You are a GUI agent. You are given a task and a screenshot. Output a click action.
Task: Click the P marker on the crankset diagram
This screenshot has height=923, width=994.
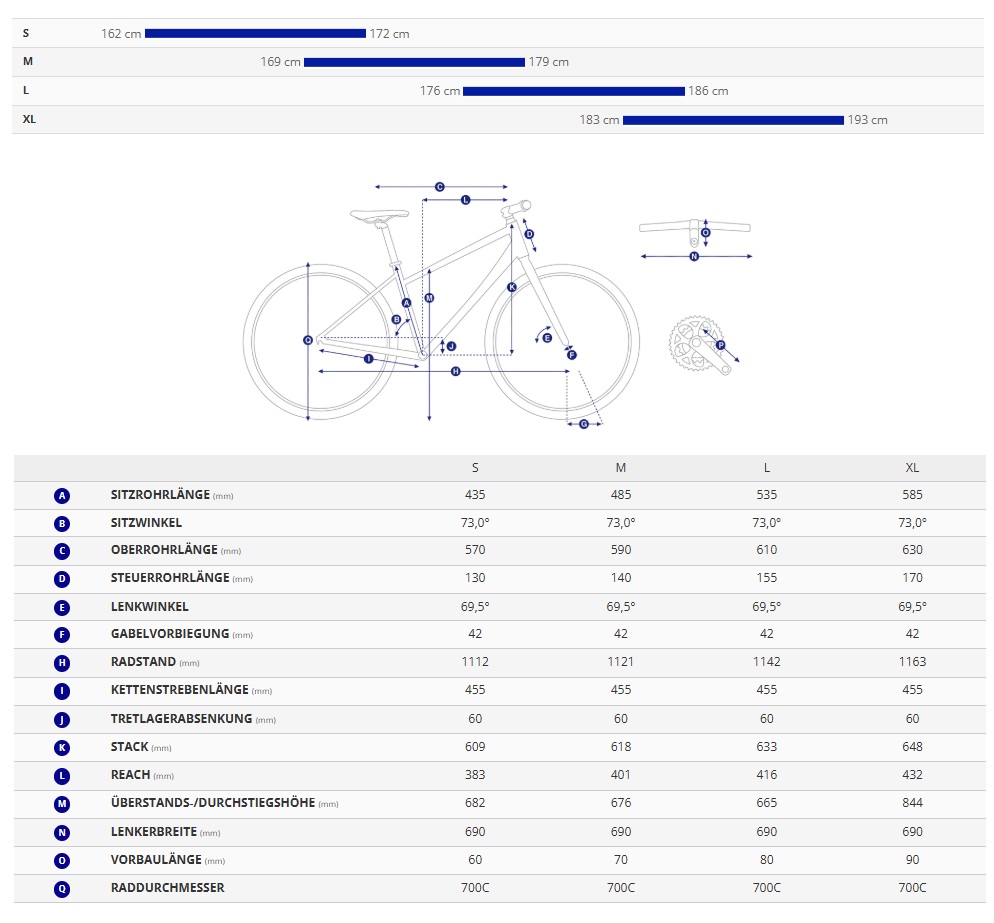click(x=720, y=345)
